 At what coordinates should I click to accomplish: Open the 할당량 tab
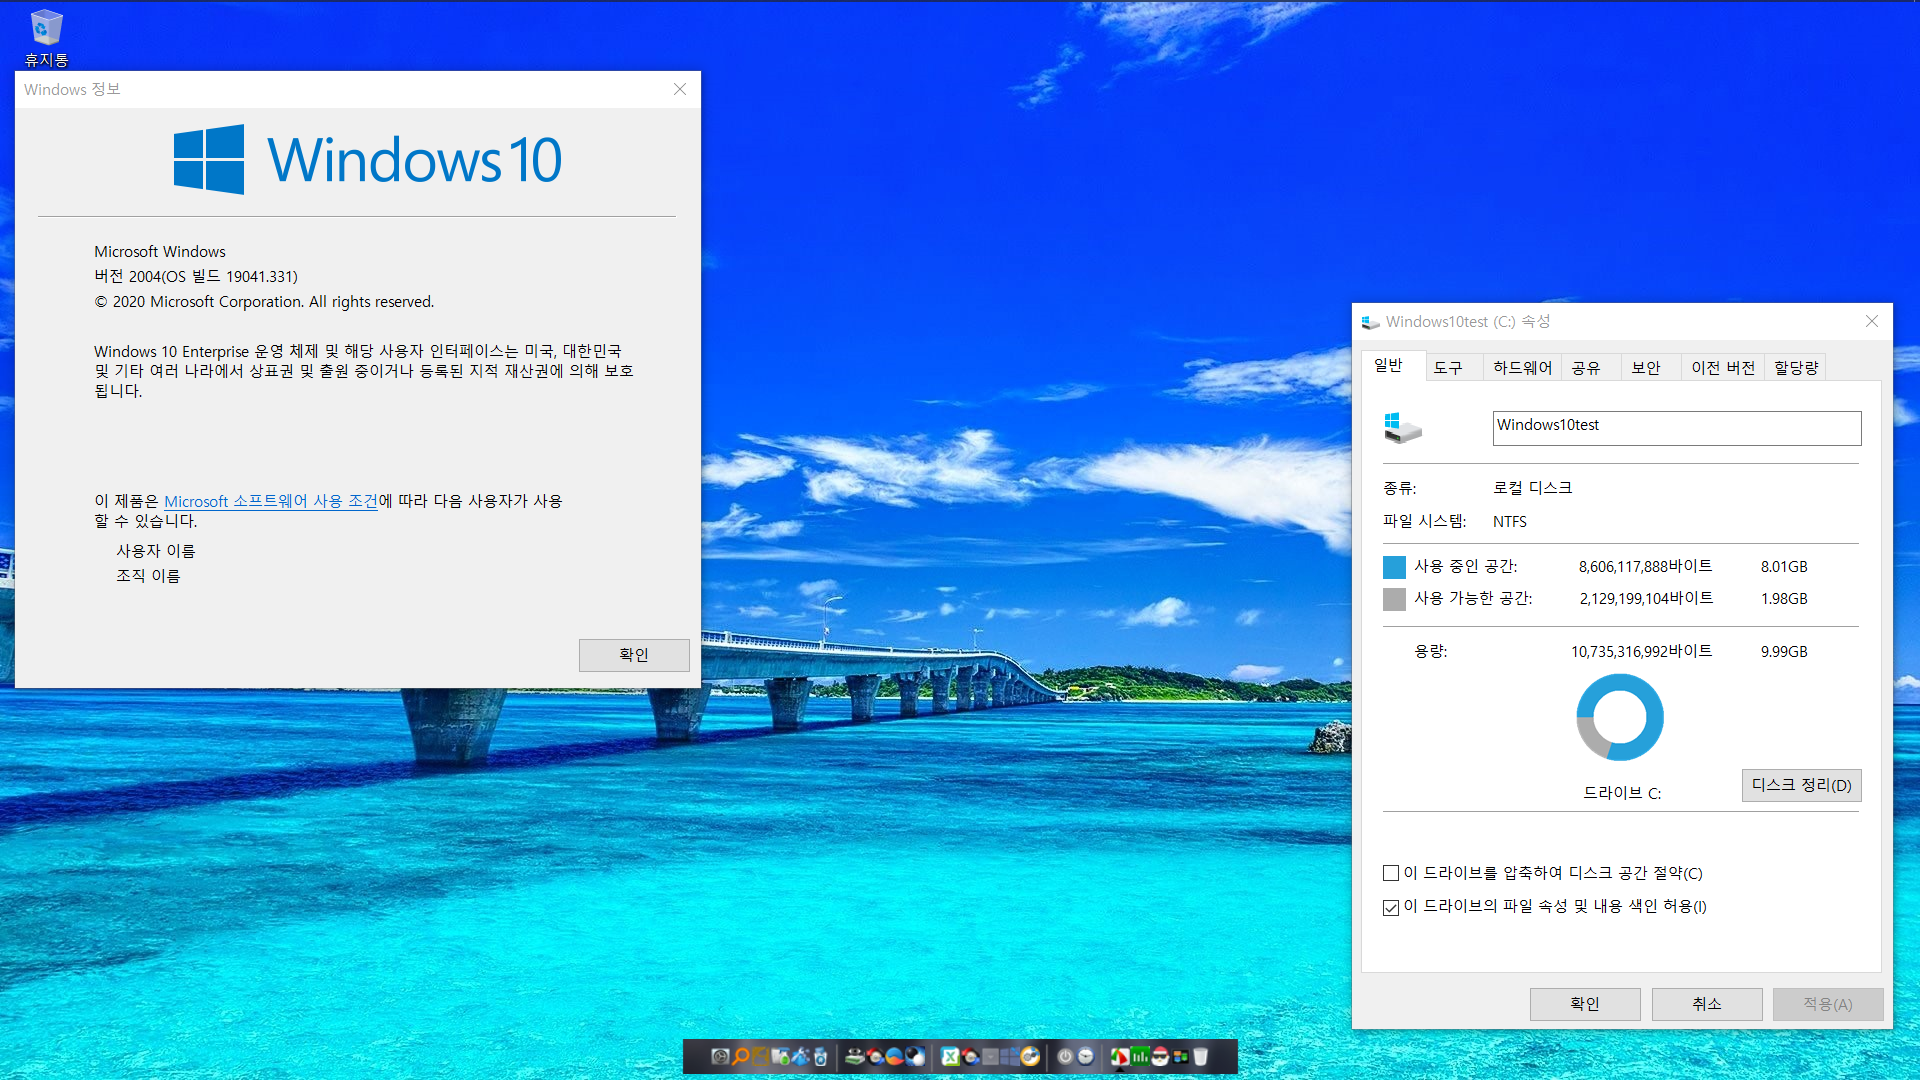click(1796, 368)
